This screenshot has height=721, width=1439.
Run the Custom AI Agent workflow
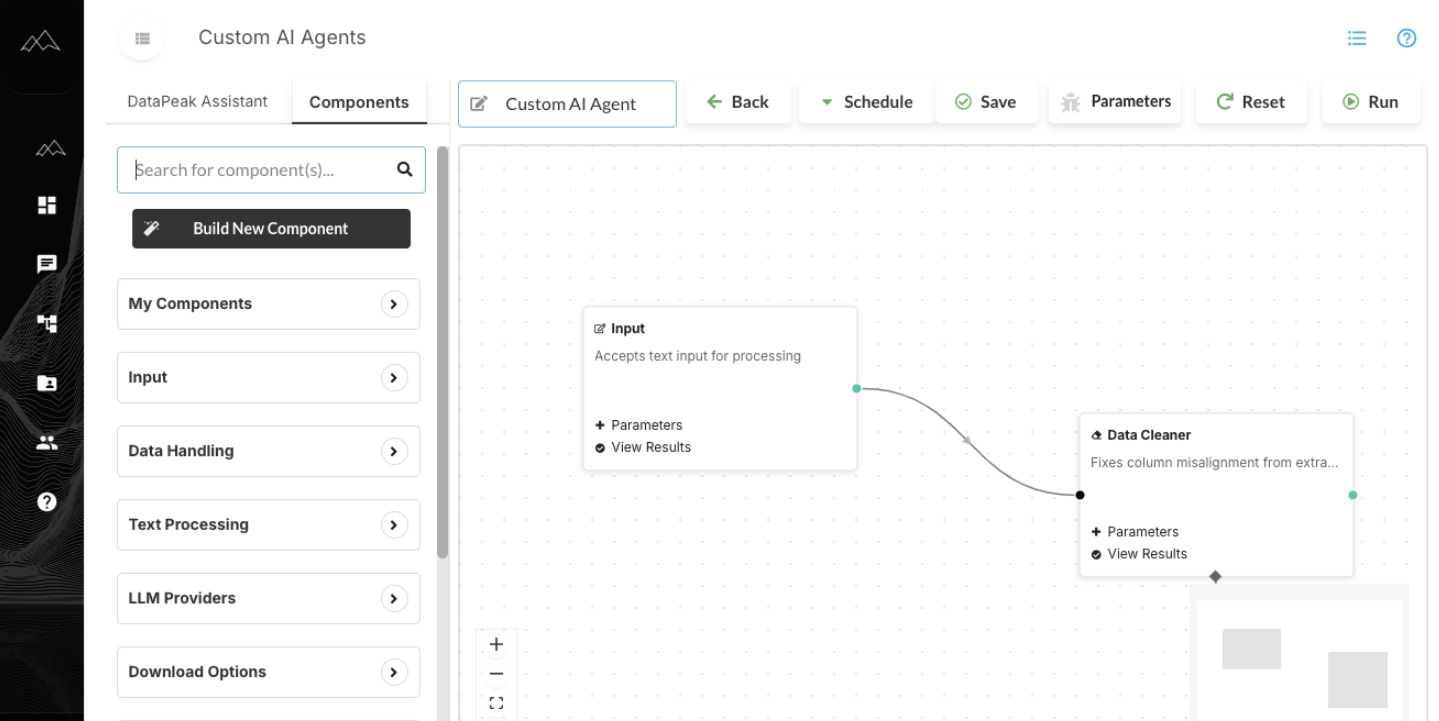tap(1372, 101)
